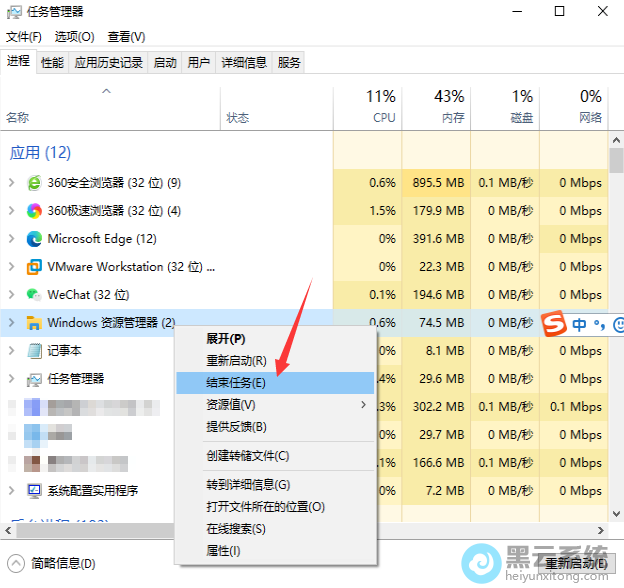Click the 记事本 notepad icon
The width and height of the screenshot is (624, 588).
pyautogui.click(x=34, y=351)
